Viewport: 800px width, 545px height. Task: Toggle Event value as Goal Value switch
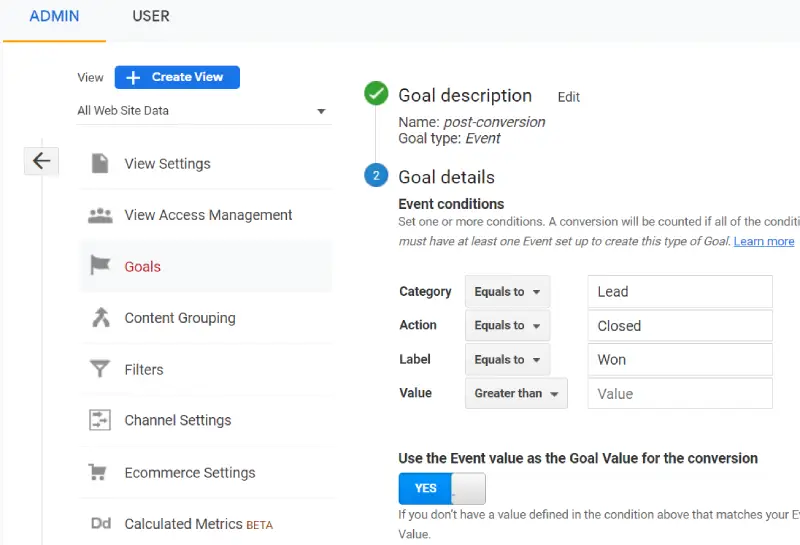click(442, 488)
